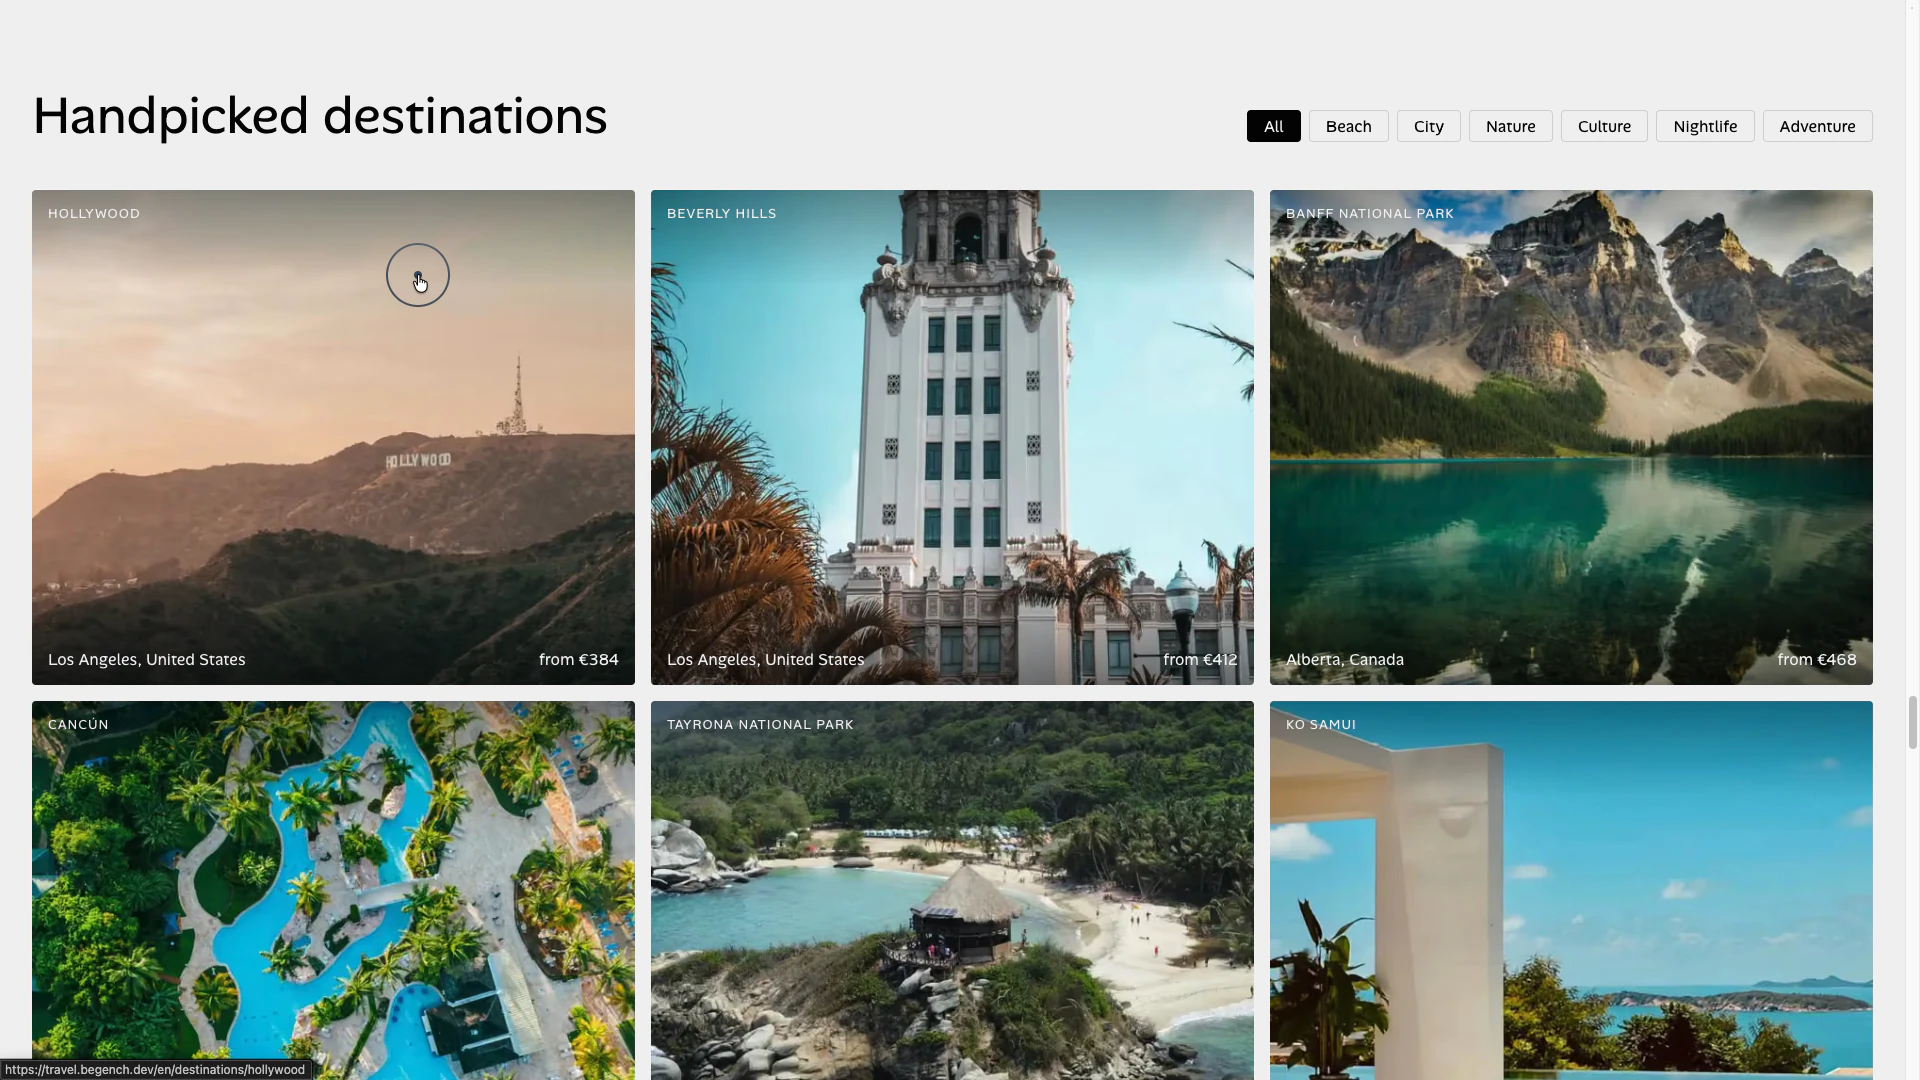1920x1080 pixels.
Task: Open the Cancún destination card
Action: [x=333, y=890]
